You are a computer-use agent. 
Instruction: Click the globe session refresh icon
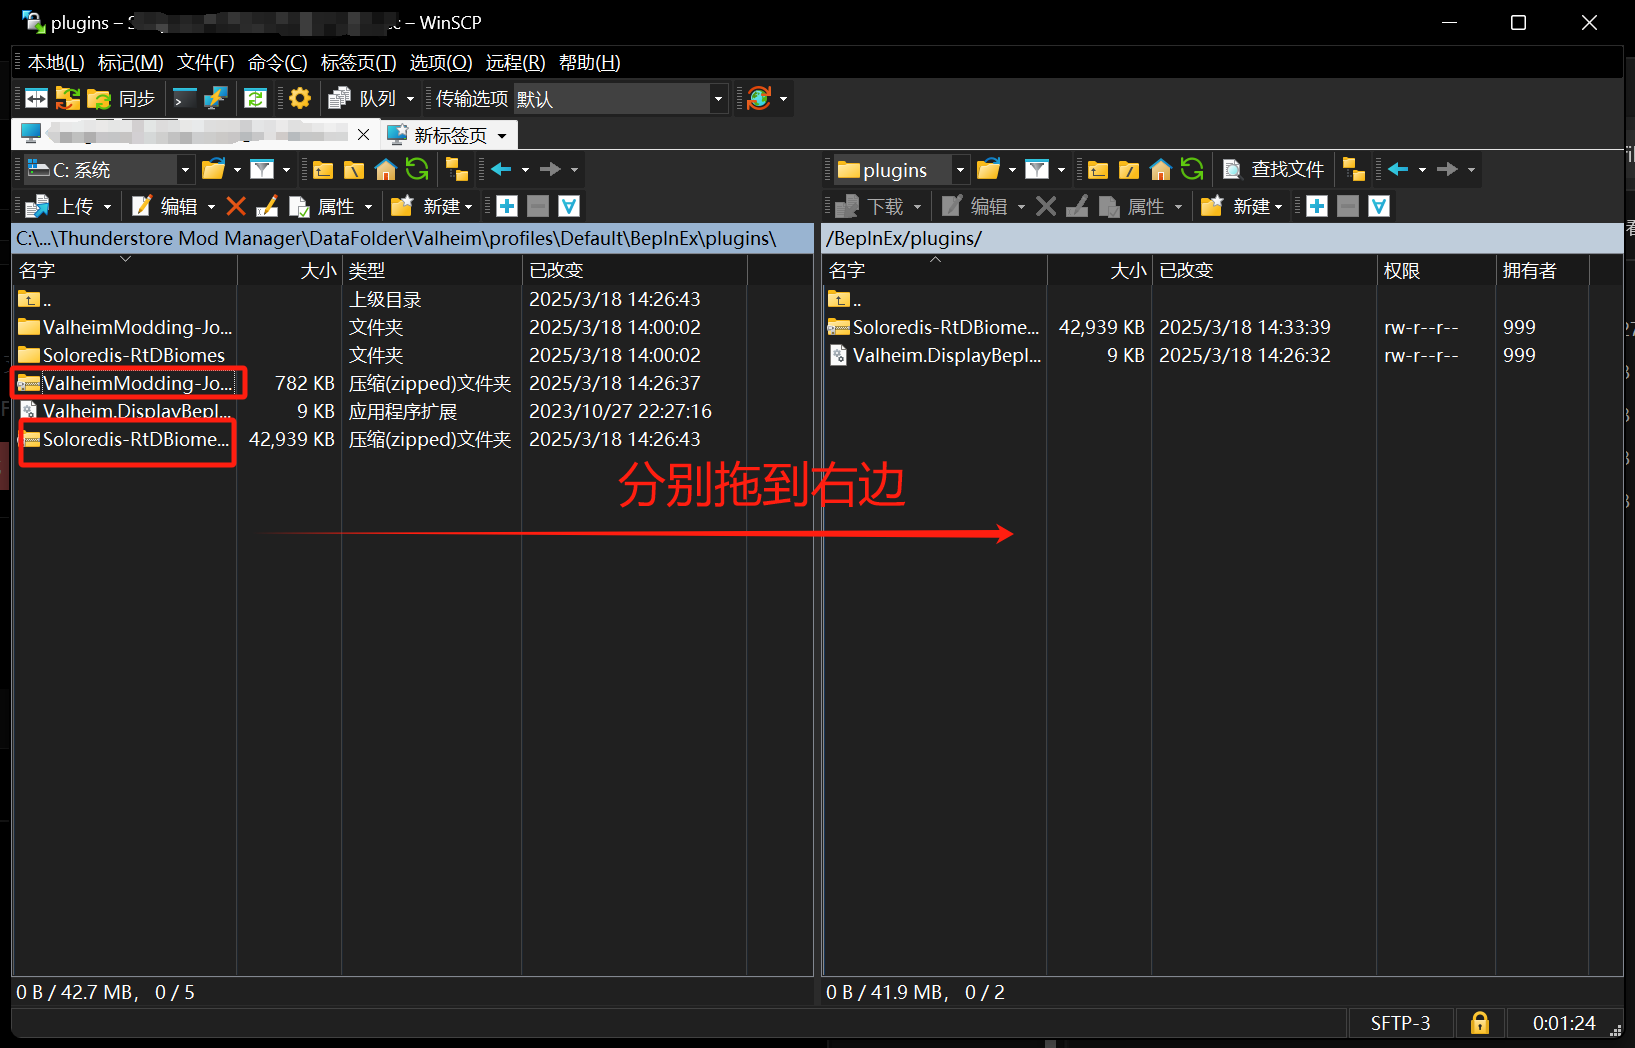[759, 98]
